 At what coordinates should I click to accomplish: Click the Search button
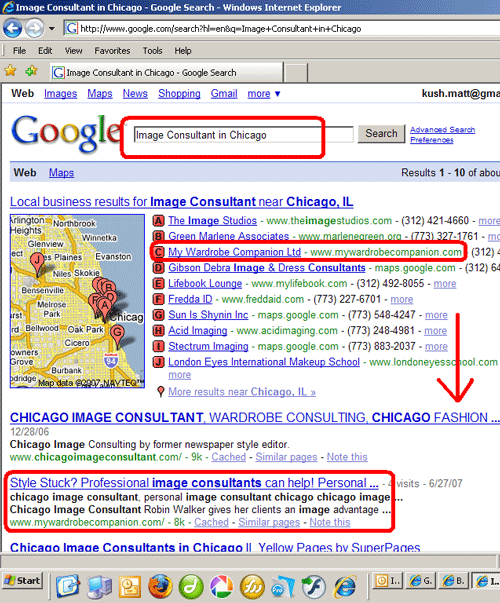point(381,133)
